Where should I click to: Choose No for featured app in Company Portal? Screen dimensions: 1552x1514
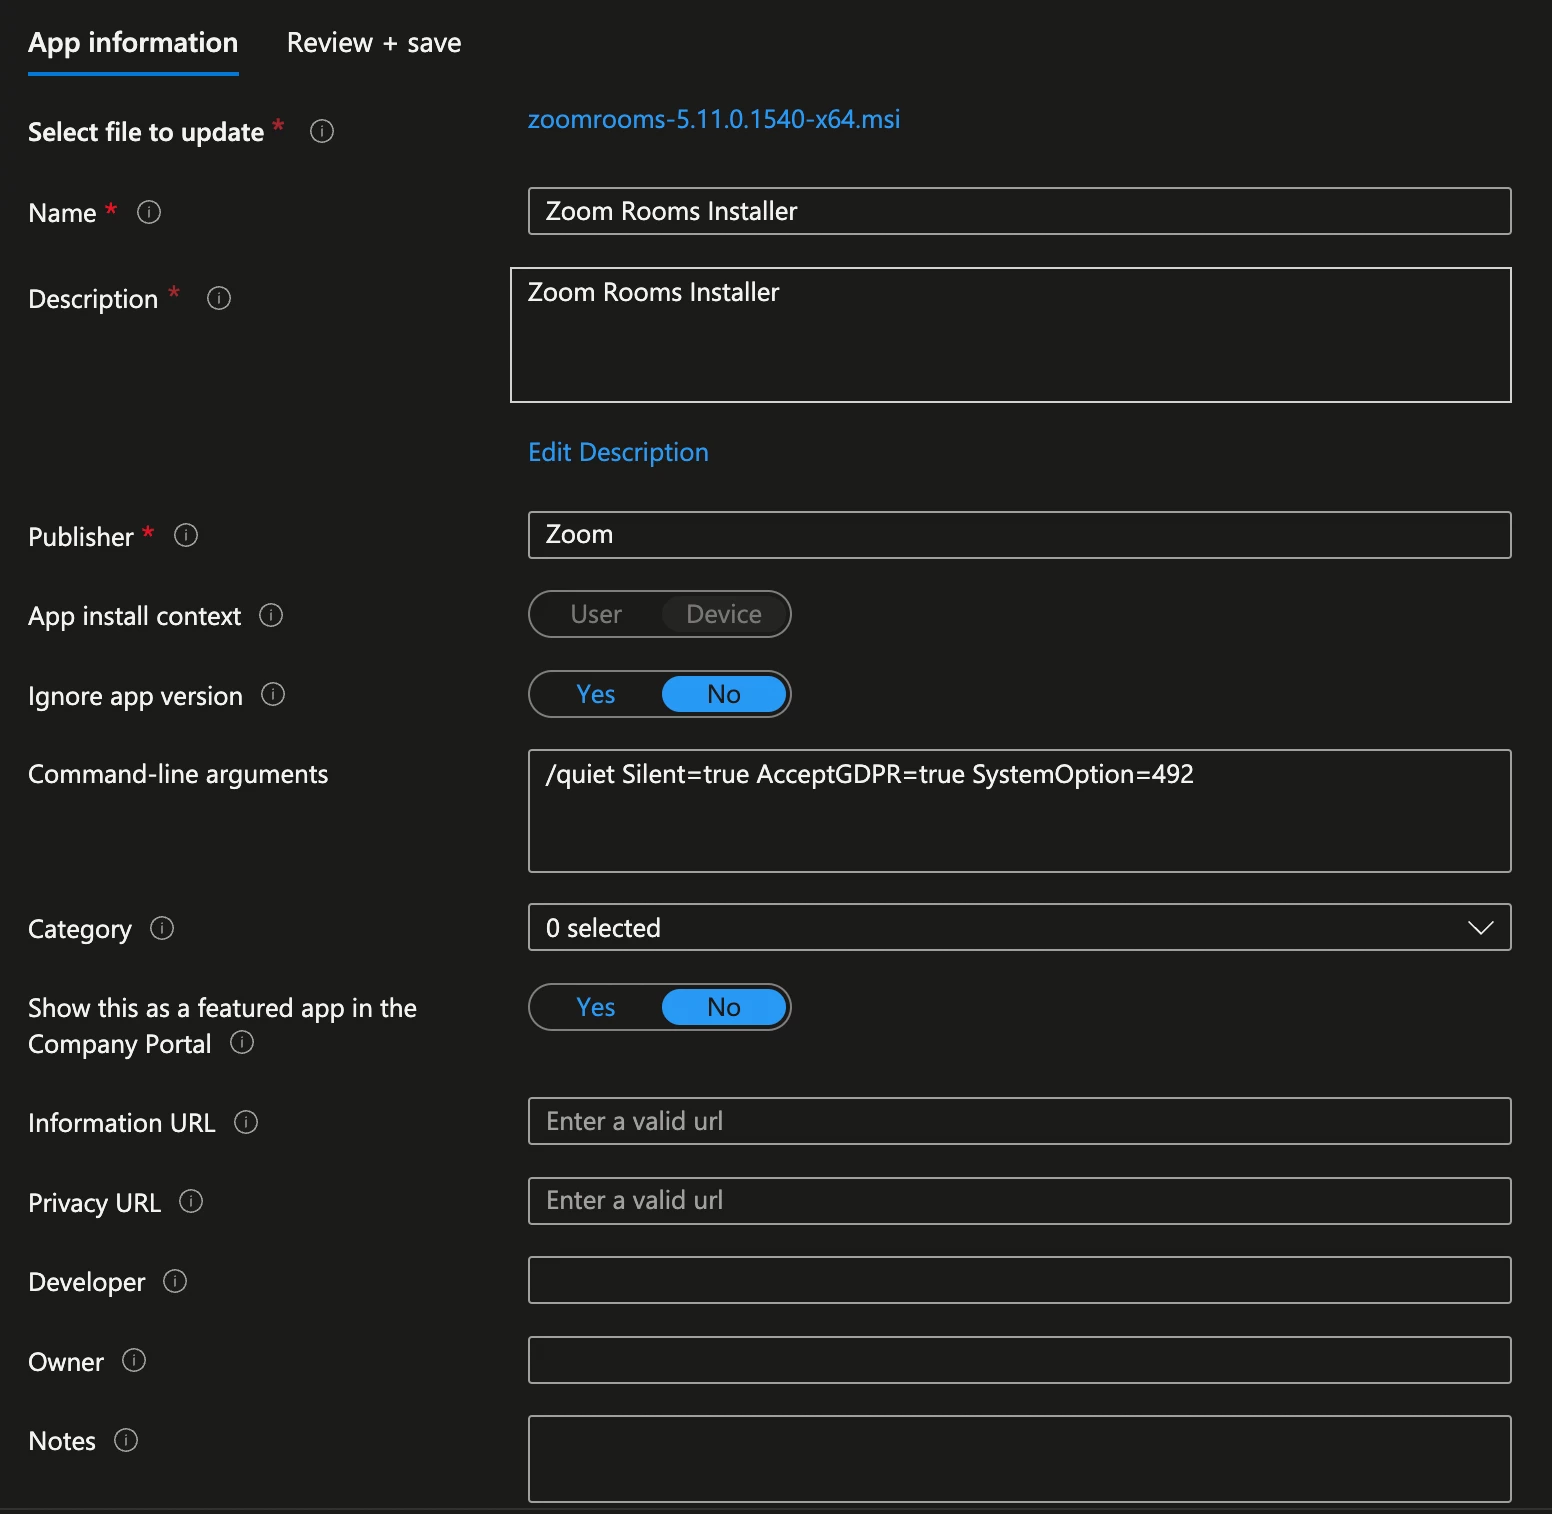pyautogui.click(x=724, y=1007)
